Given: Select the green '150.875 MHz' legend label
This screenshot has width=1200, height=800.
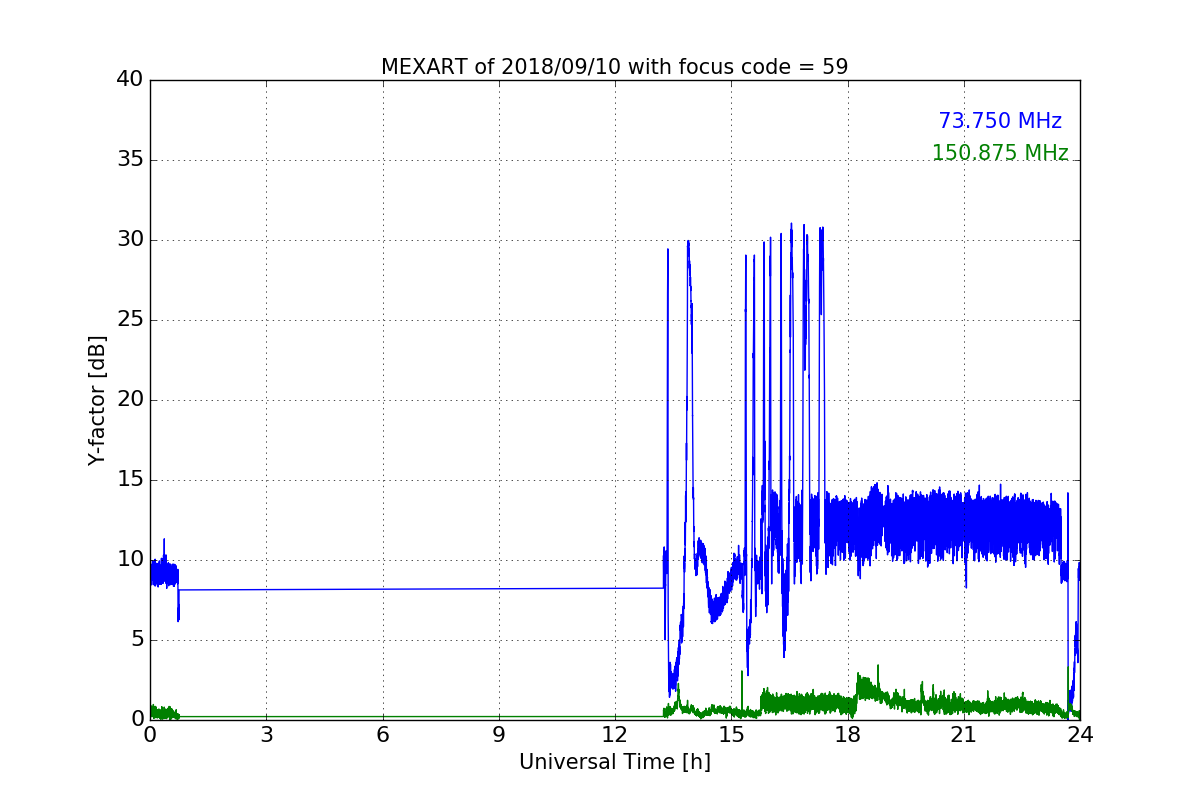Looking at the screenshot, I should tap(1000, 153).
